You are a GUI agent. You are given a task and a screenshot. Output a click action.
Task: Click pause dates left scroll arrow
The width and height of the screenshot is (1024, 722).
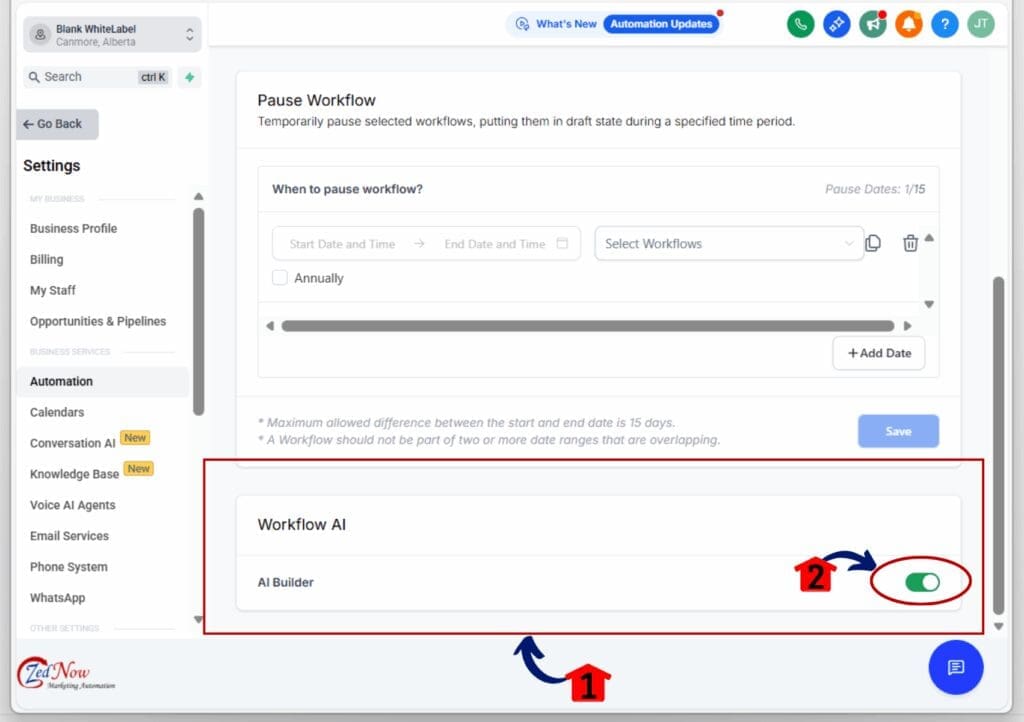tap(270, 326)
